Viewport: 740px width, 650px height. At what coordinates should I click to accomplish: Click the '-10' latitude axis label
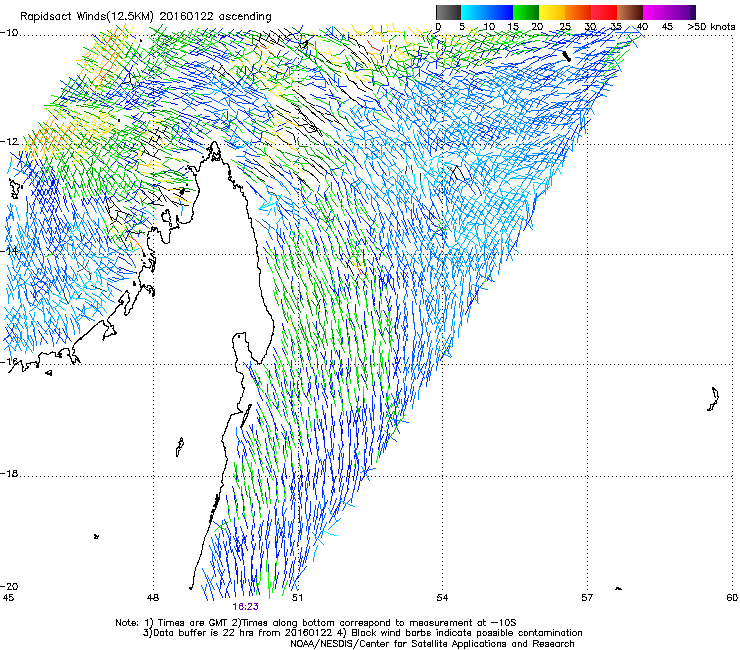point(9,33)
